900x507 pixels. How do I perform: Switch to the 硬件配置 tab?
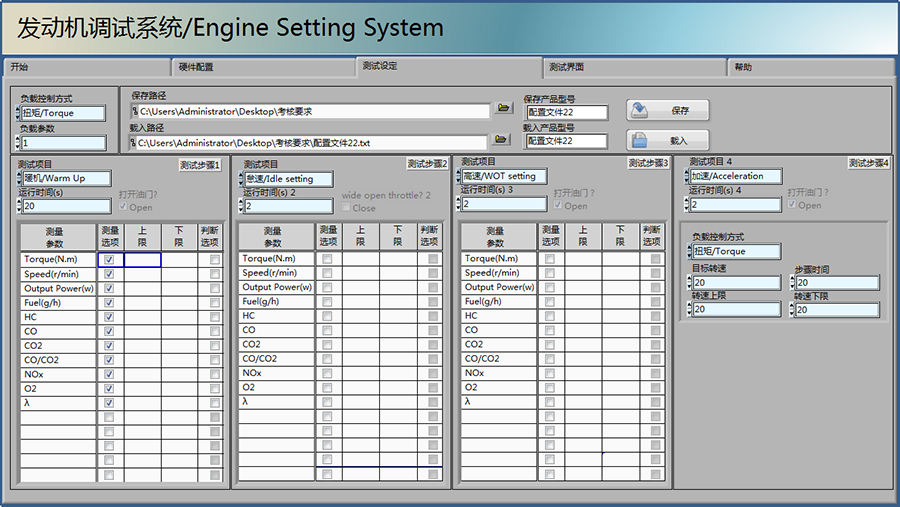(x=262, y=67)
